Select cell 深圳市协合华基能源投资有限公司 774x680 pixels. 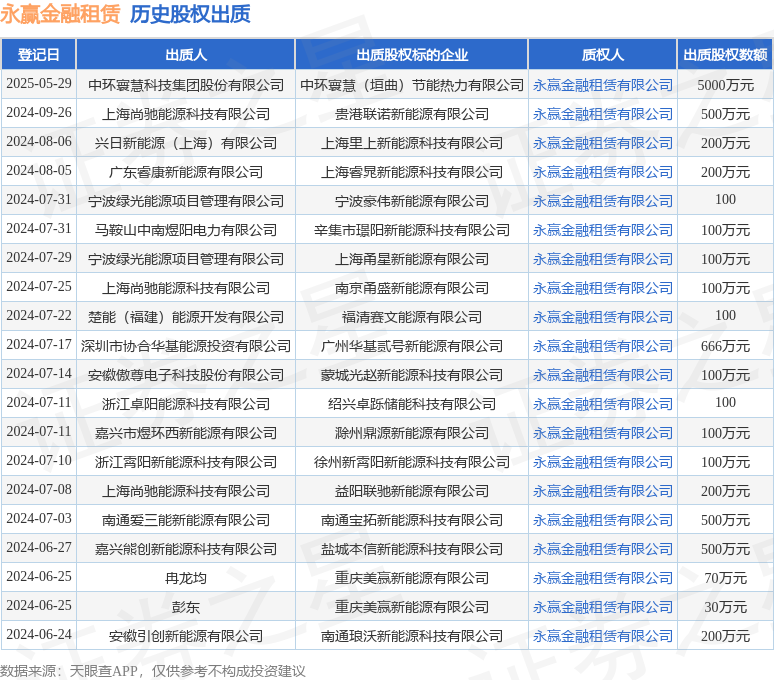pyautogui.click(x=186, y=346)
